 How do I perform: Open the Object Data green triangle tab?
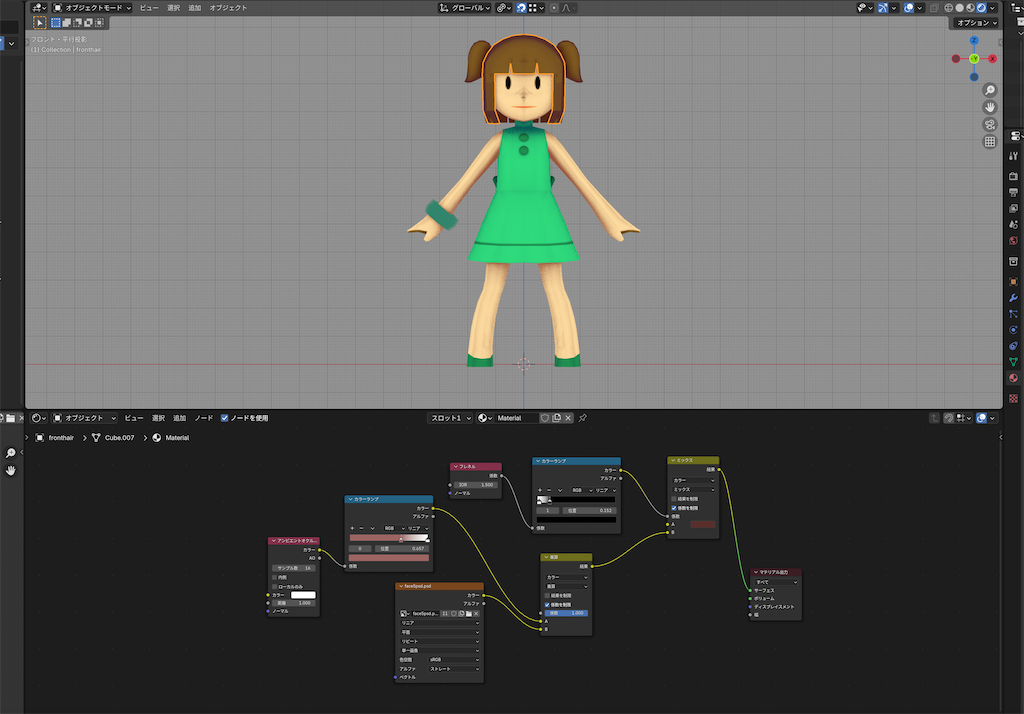point(1013,361)
